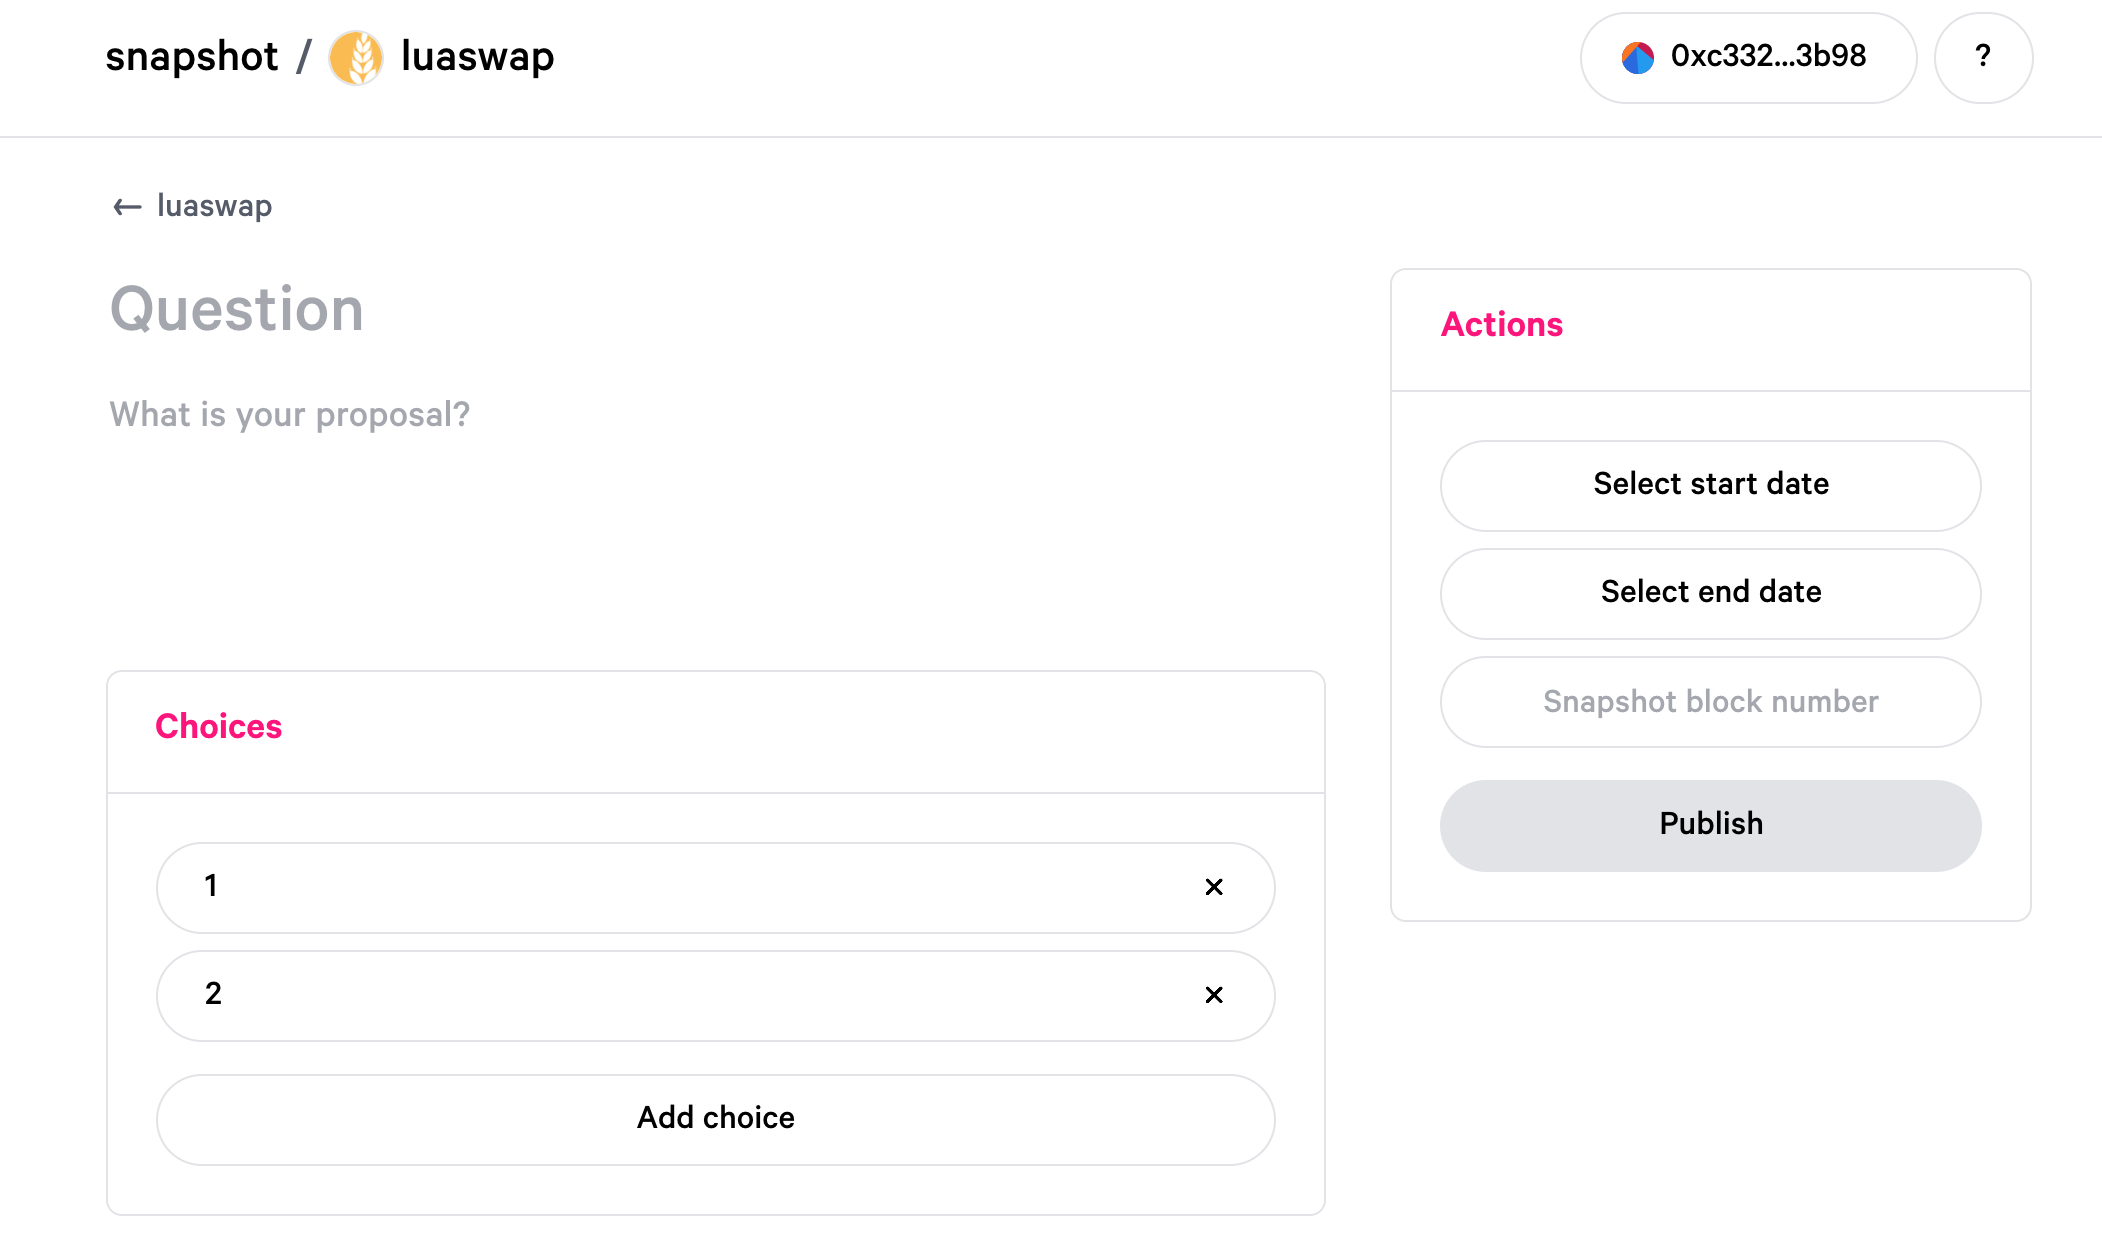Click the Add choice button
2102x1258 pixels.
[x=716, y=1119]
